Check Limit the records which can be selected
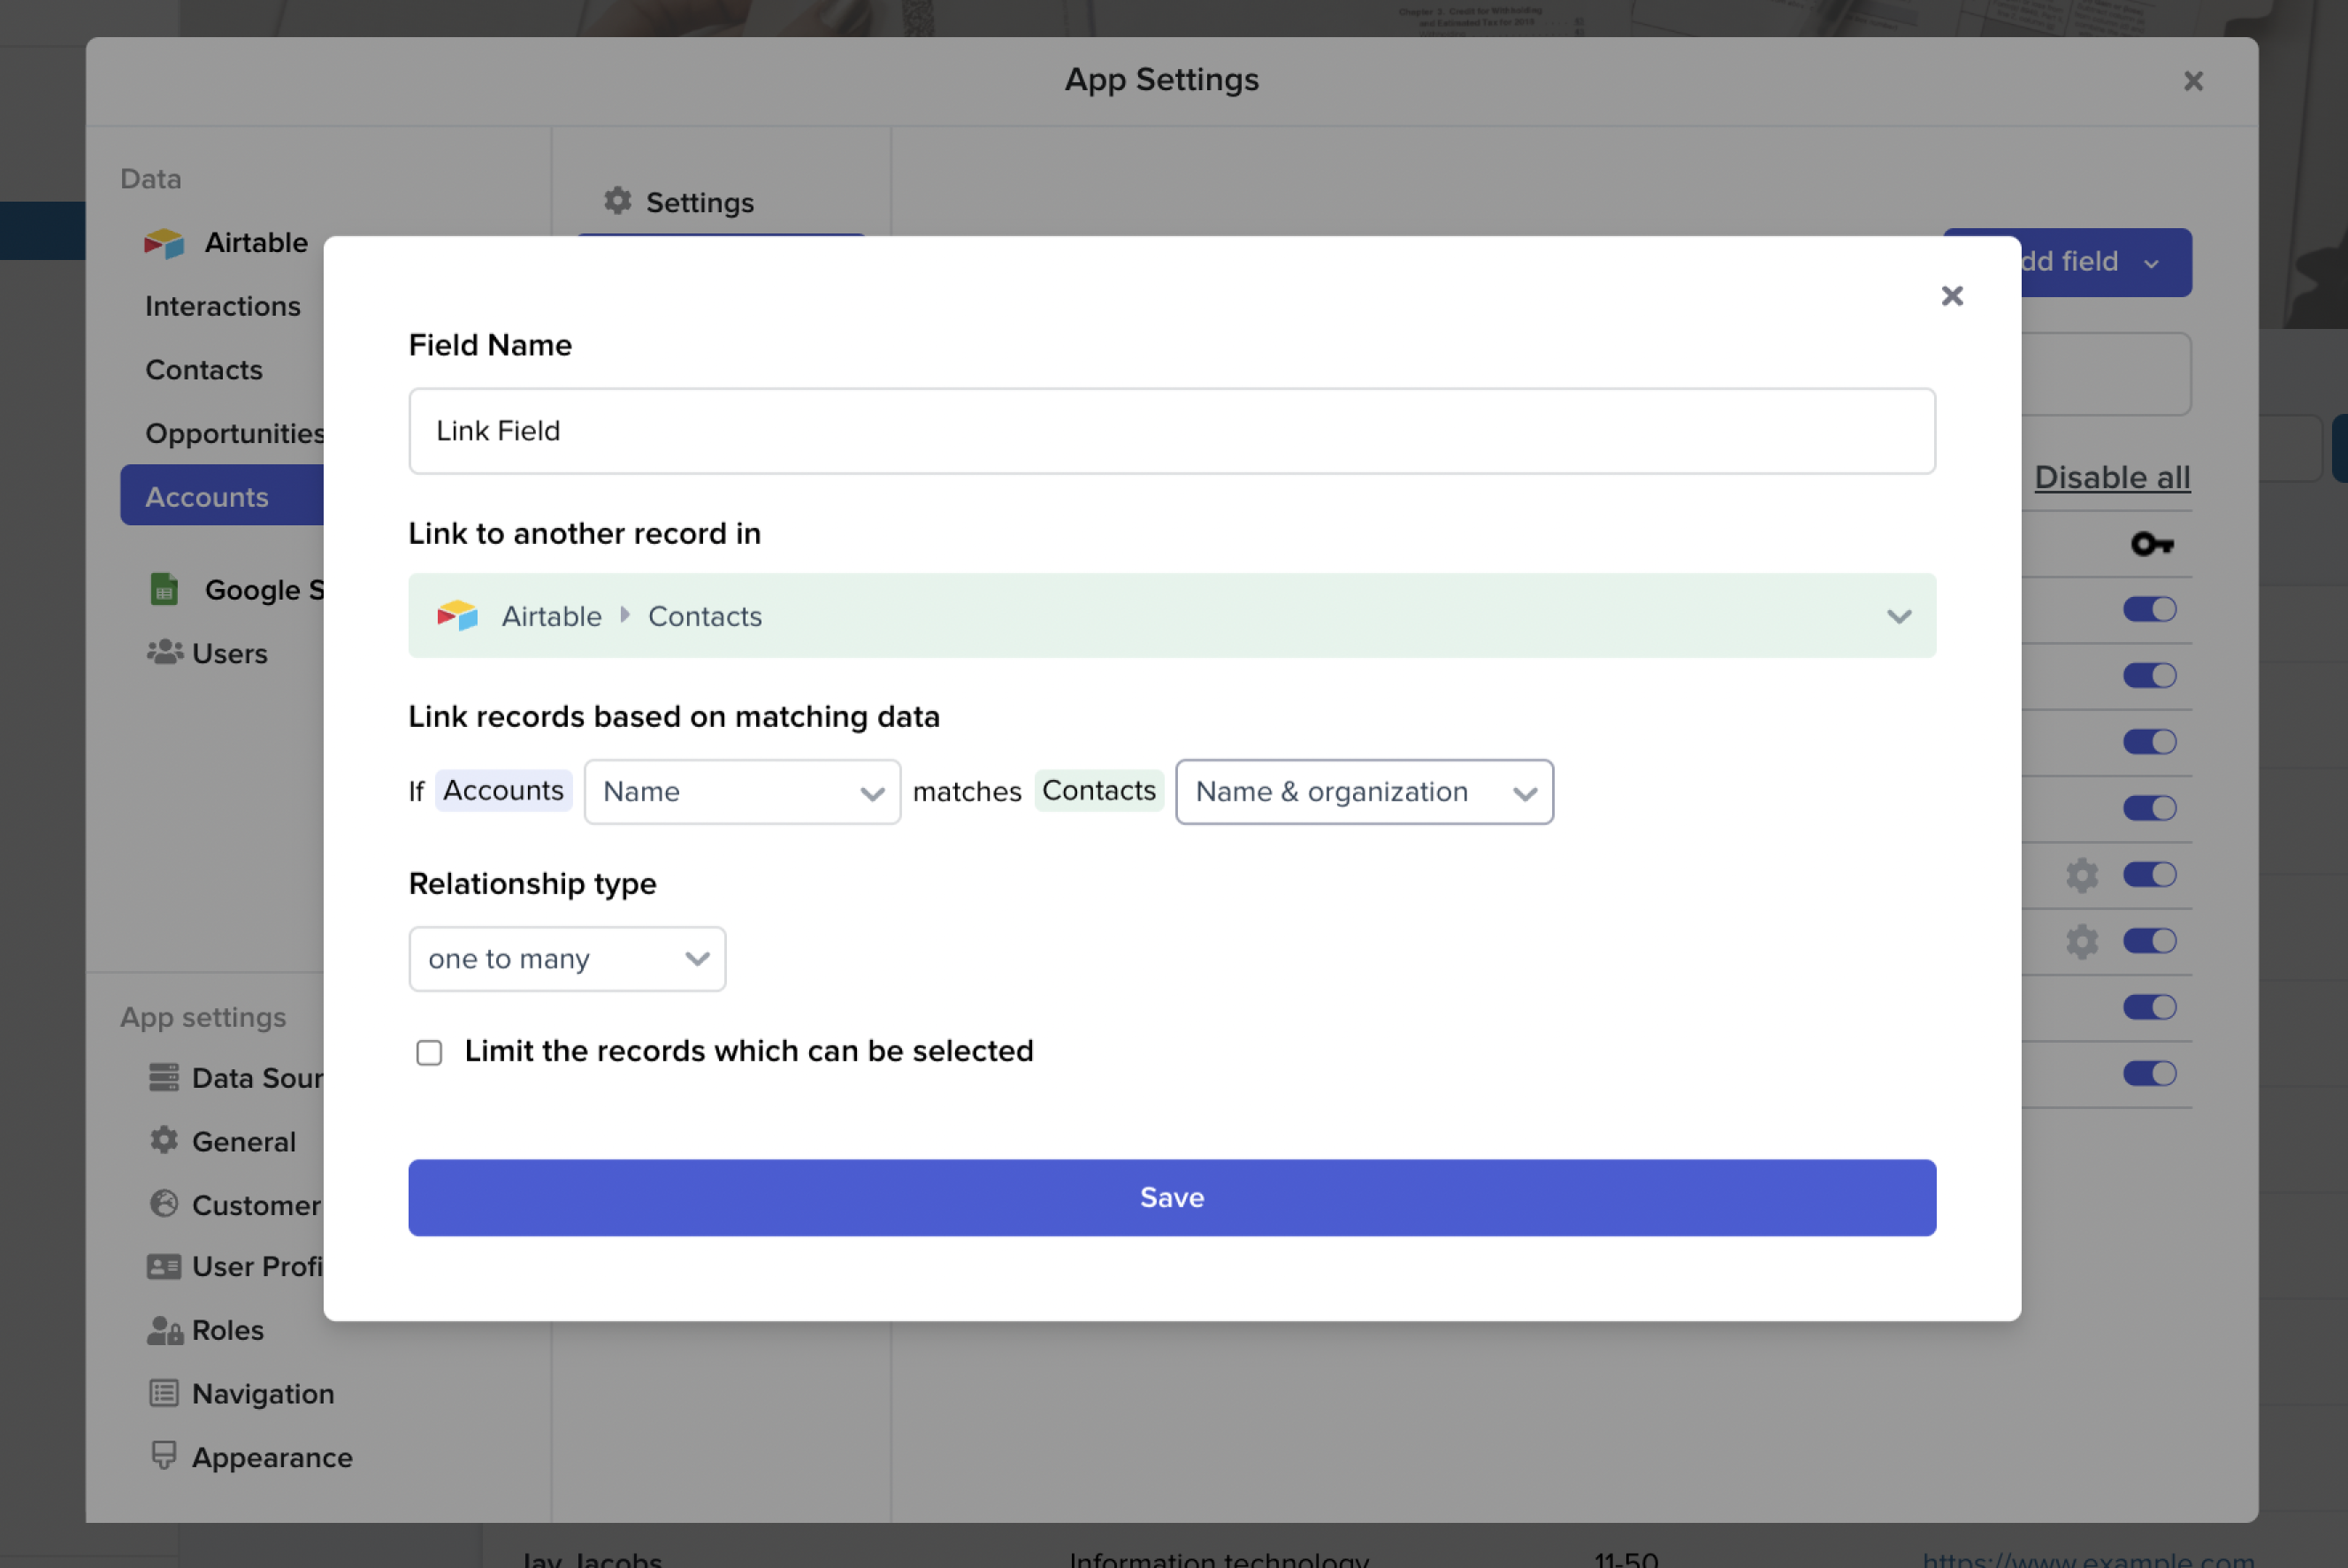 (429, 1052)
